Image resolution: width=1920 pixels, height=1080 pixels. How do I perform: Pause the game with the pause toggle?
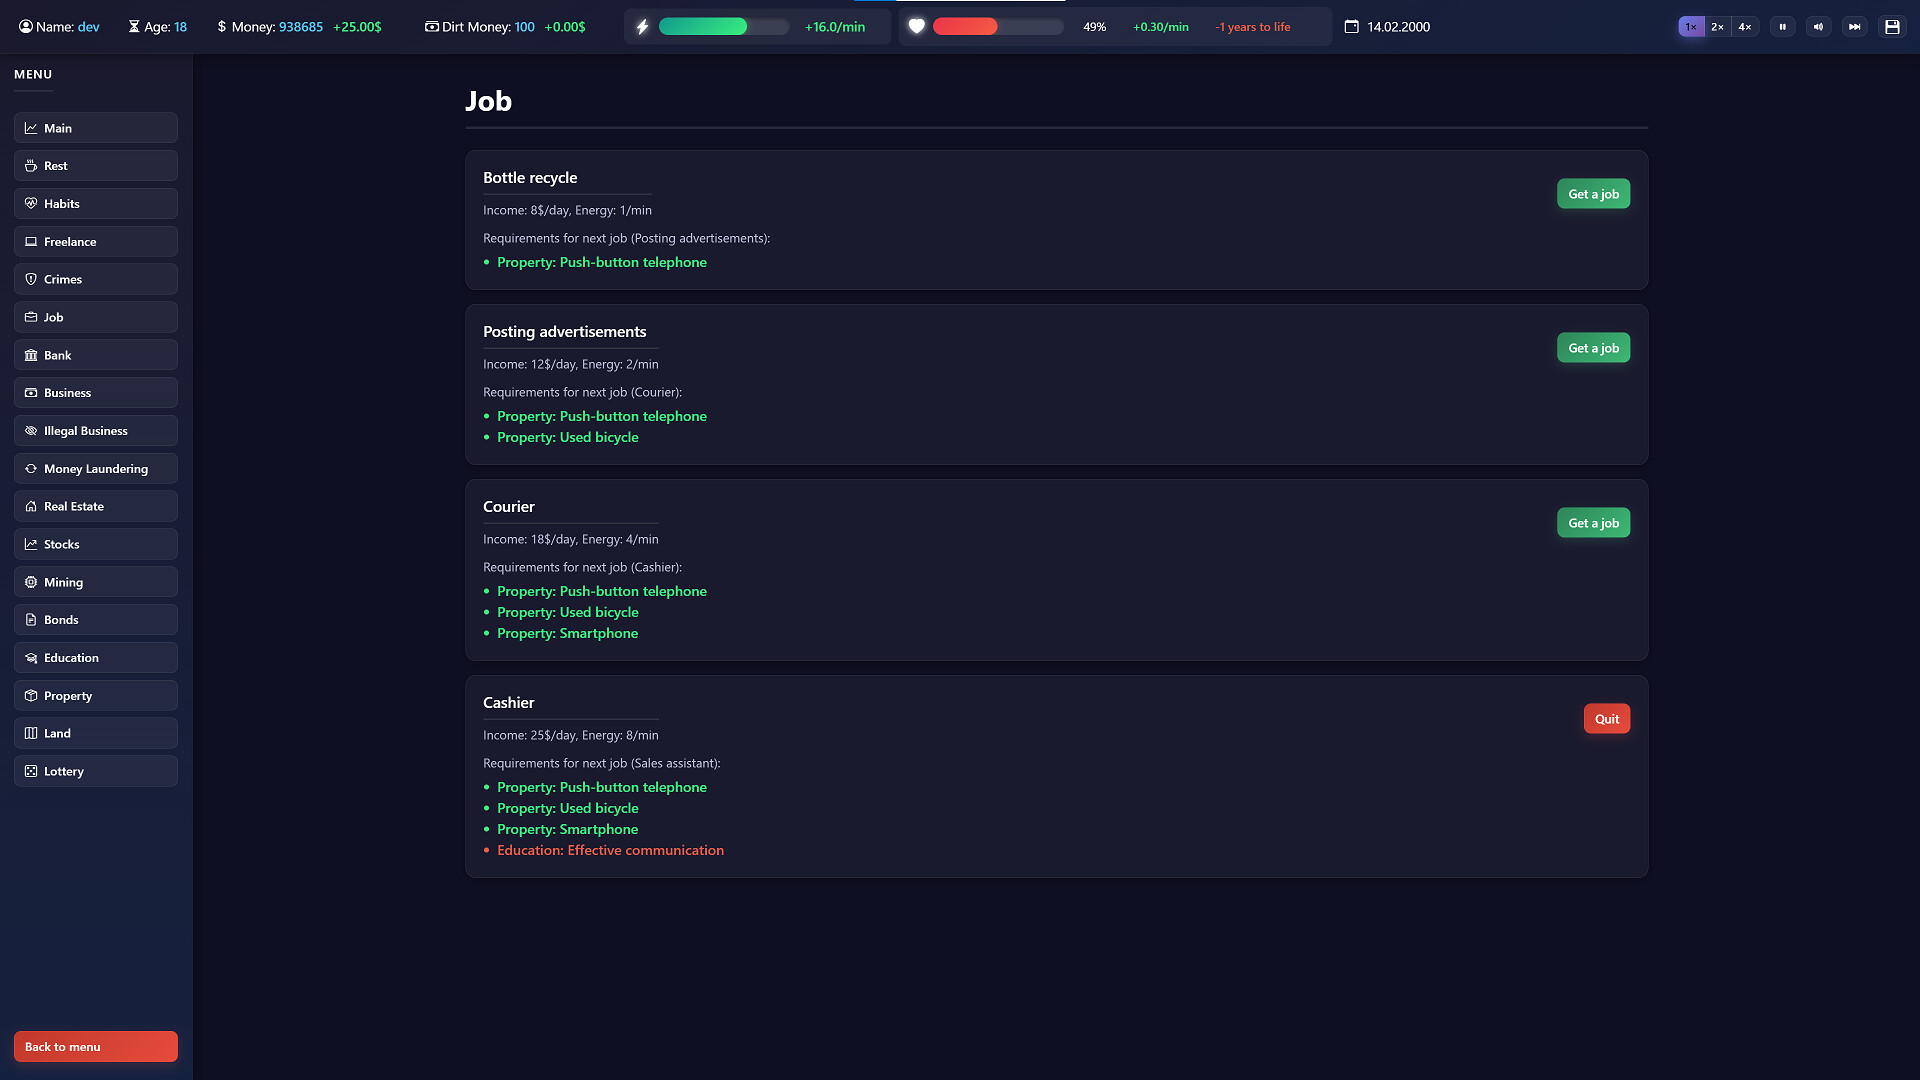point(1783,26)
